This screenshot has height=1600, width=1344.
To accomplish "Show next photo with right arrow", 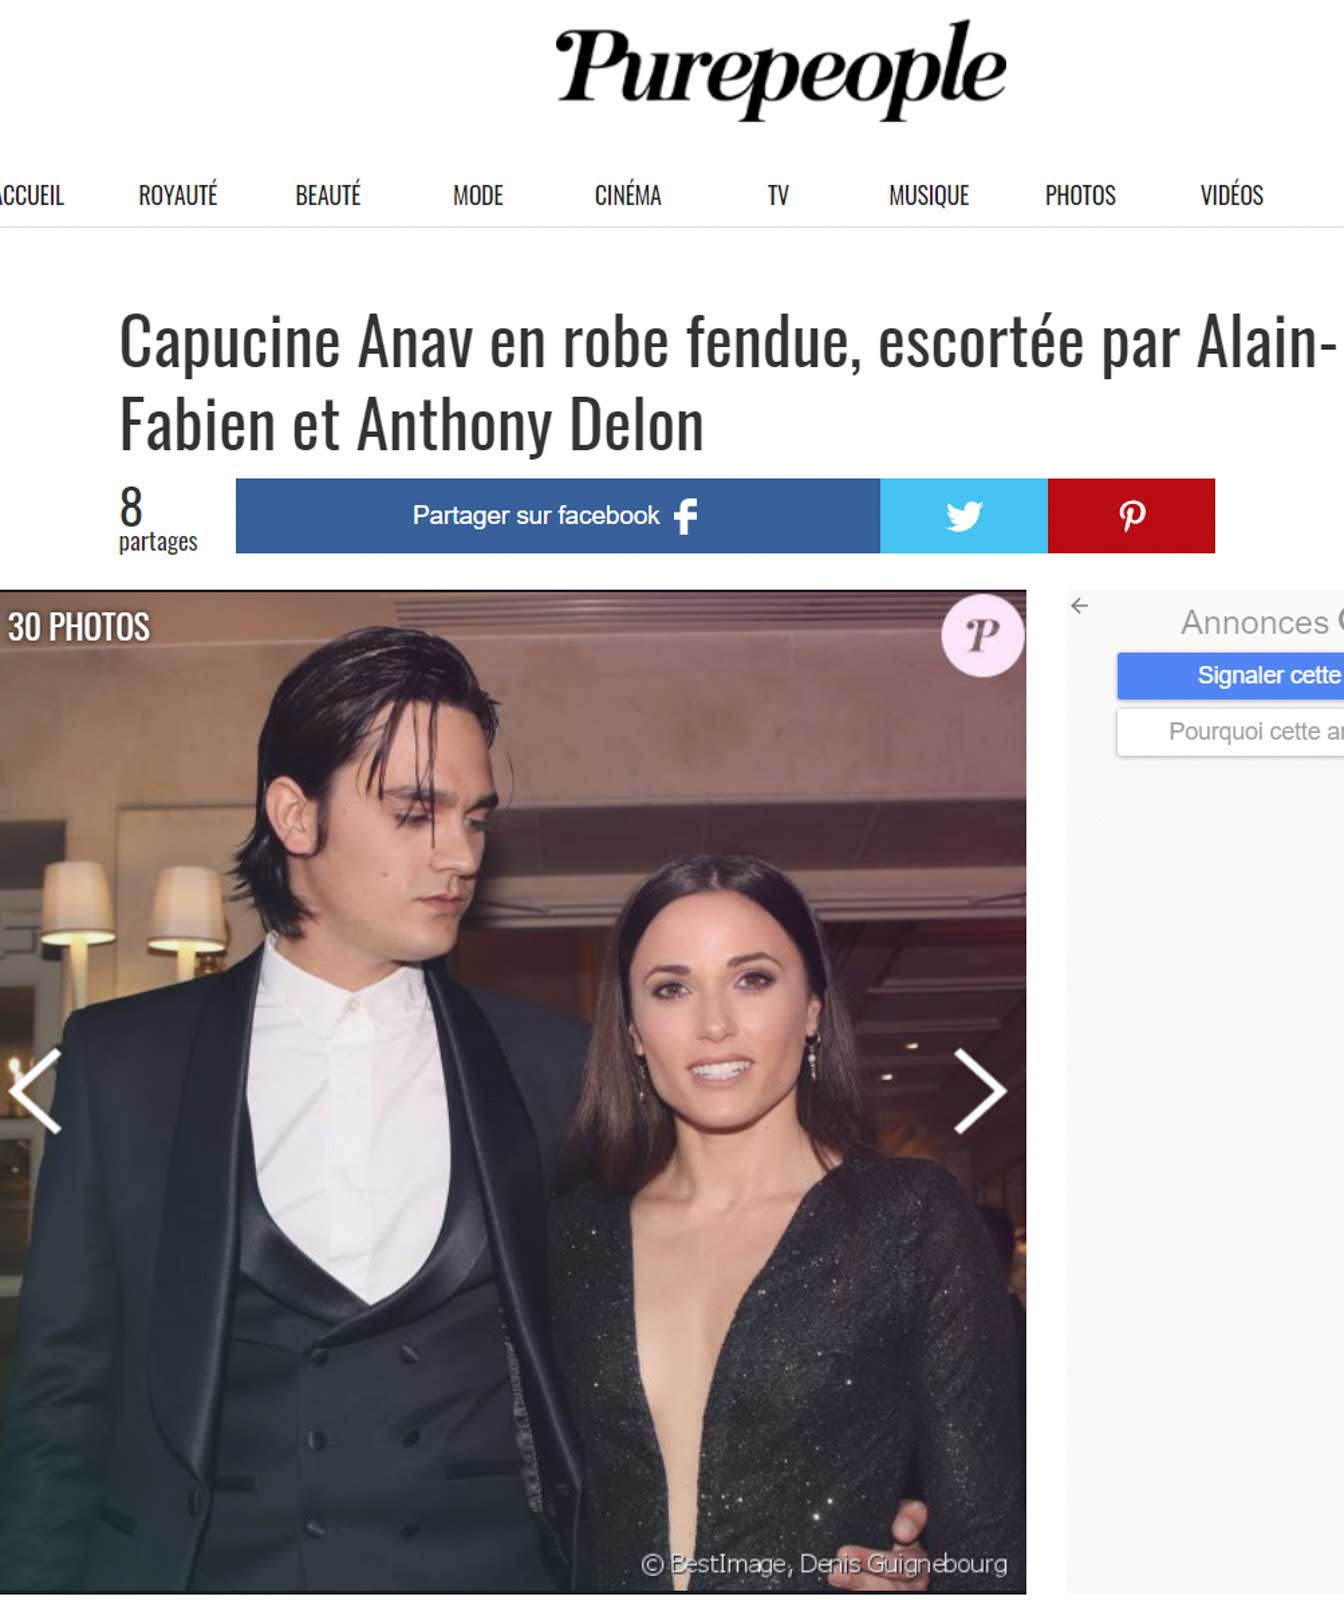I will pyautogui.click(x=979, y=1091).
